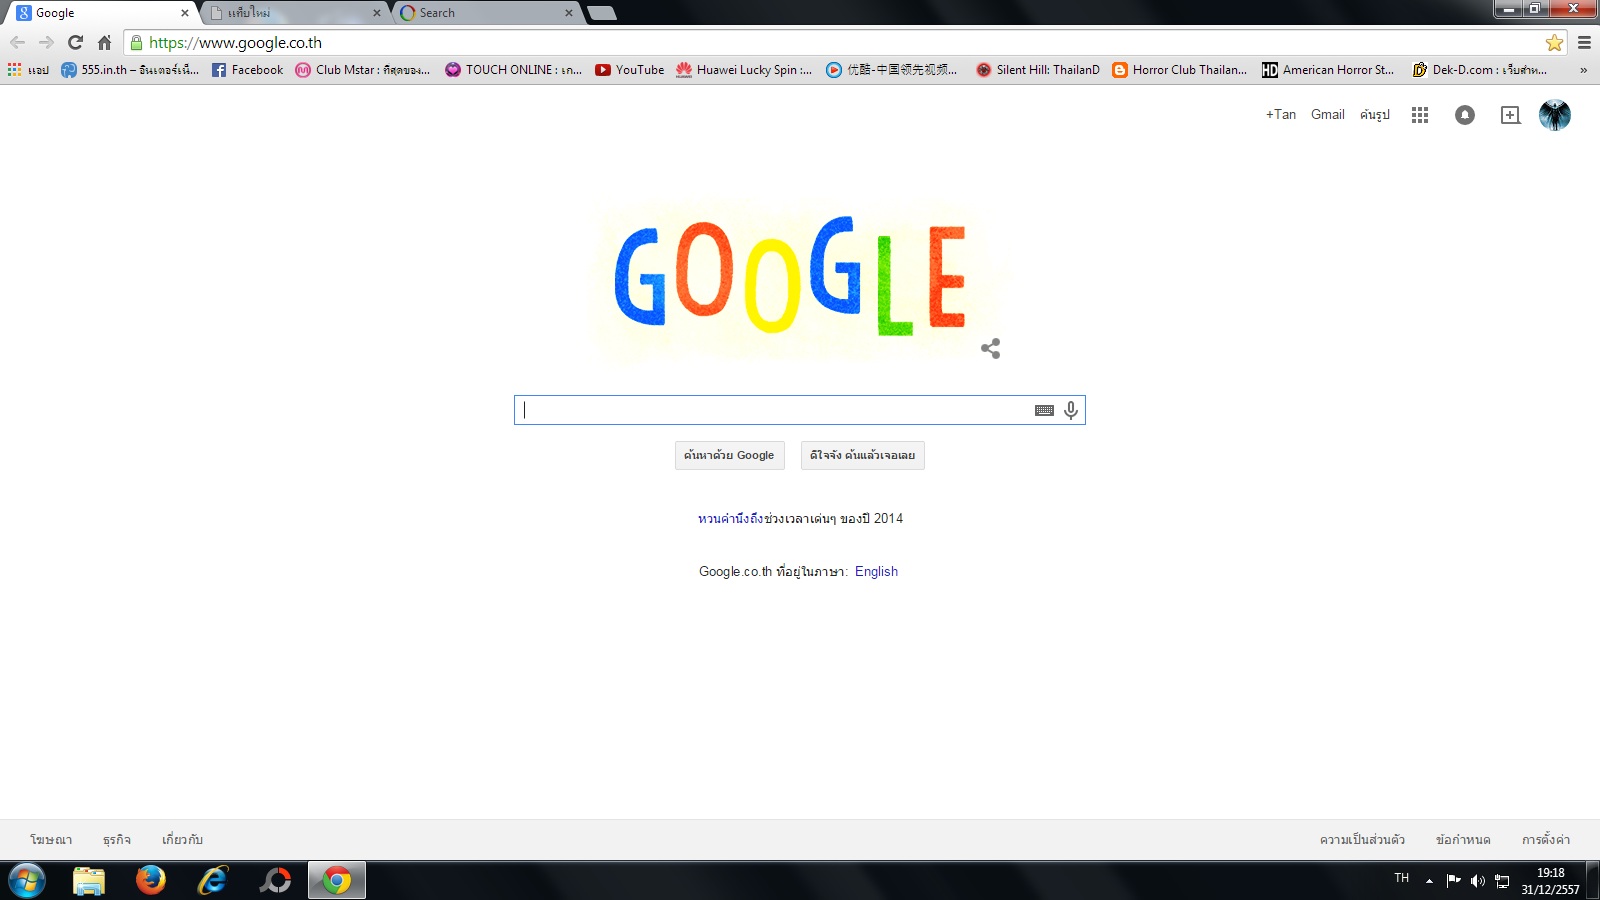The width and height of the screenshot is (1600, 900).
Task: Open the Chrome menu hamburger icon
Action: [x=1584, y=42]
